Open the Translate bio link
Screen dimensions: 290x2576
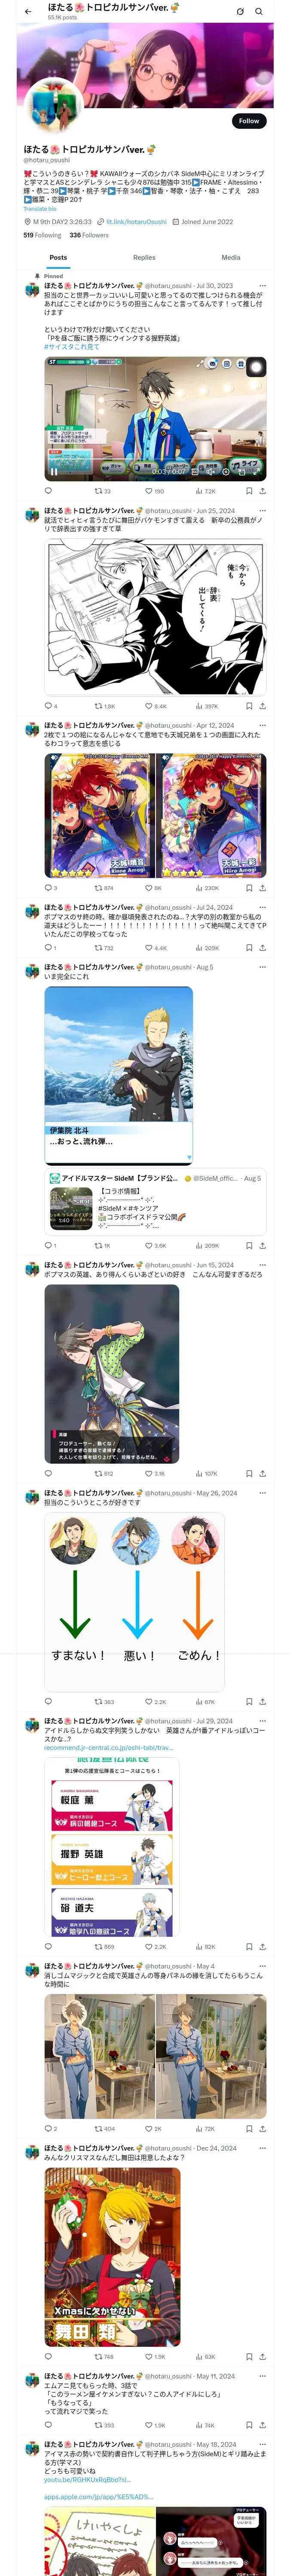click(40, 209)
